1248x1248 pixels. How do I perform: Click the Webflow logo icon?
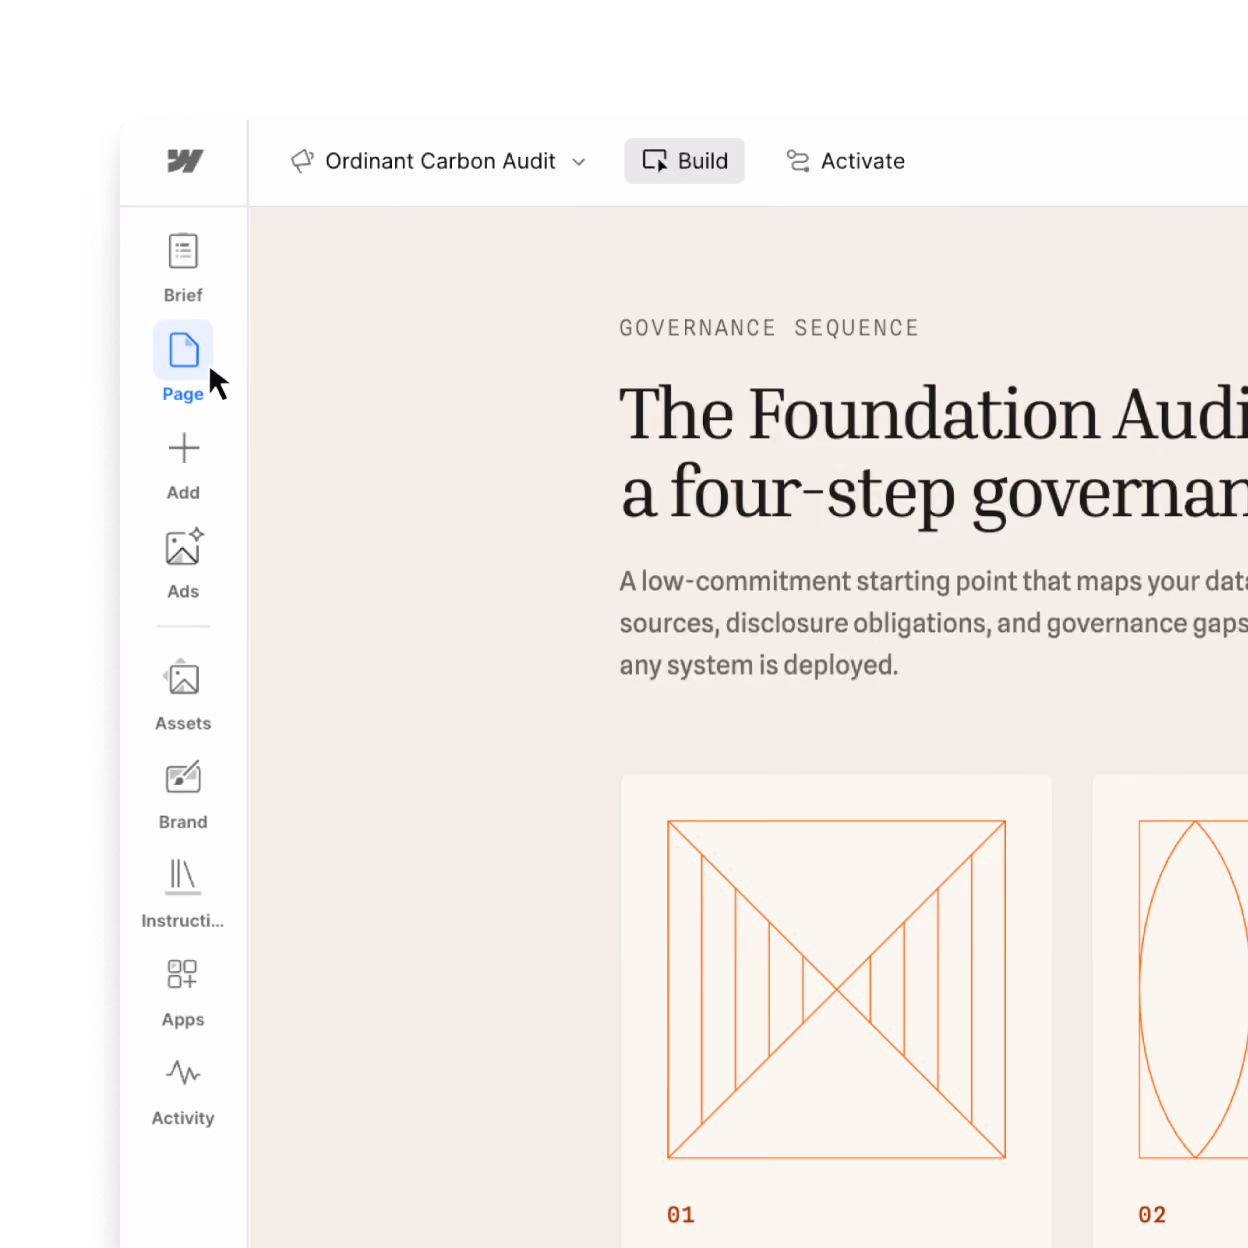click(x=185, y=161)
